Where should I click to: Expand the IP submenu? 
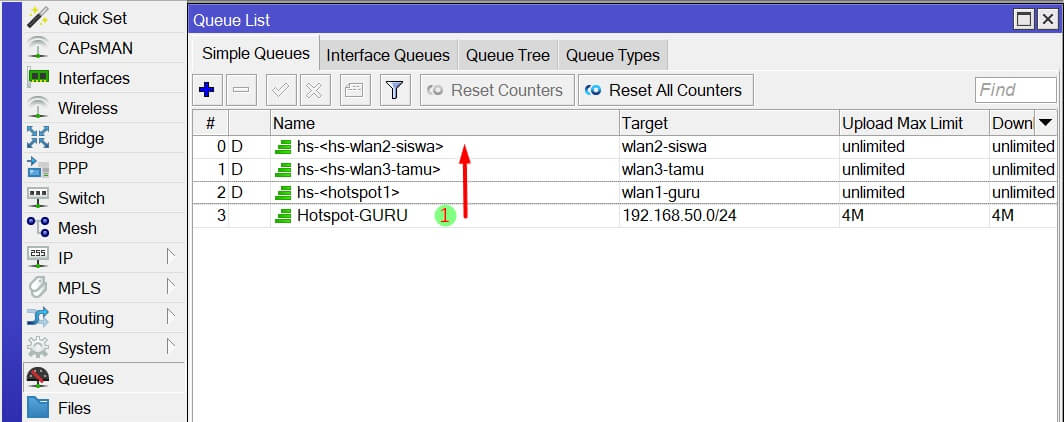[x=65, y=258]
